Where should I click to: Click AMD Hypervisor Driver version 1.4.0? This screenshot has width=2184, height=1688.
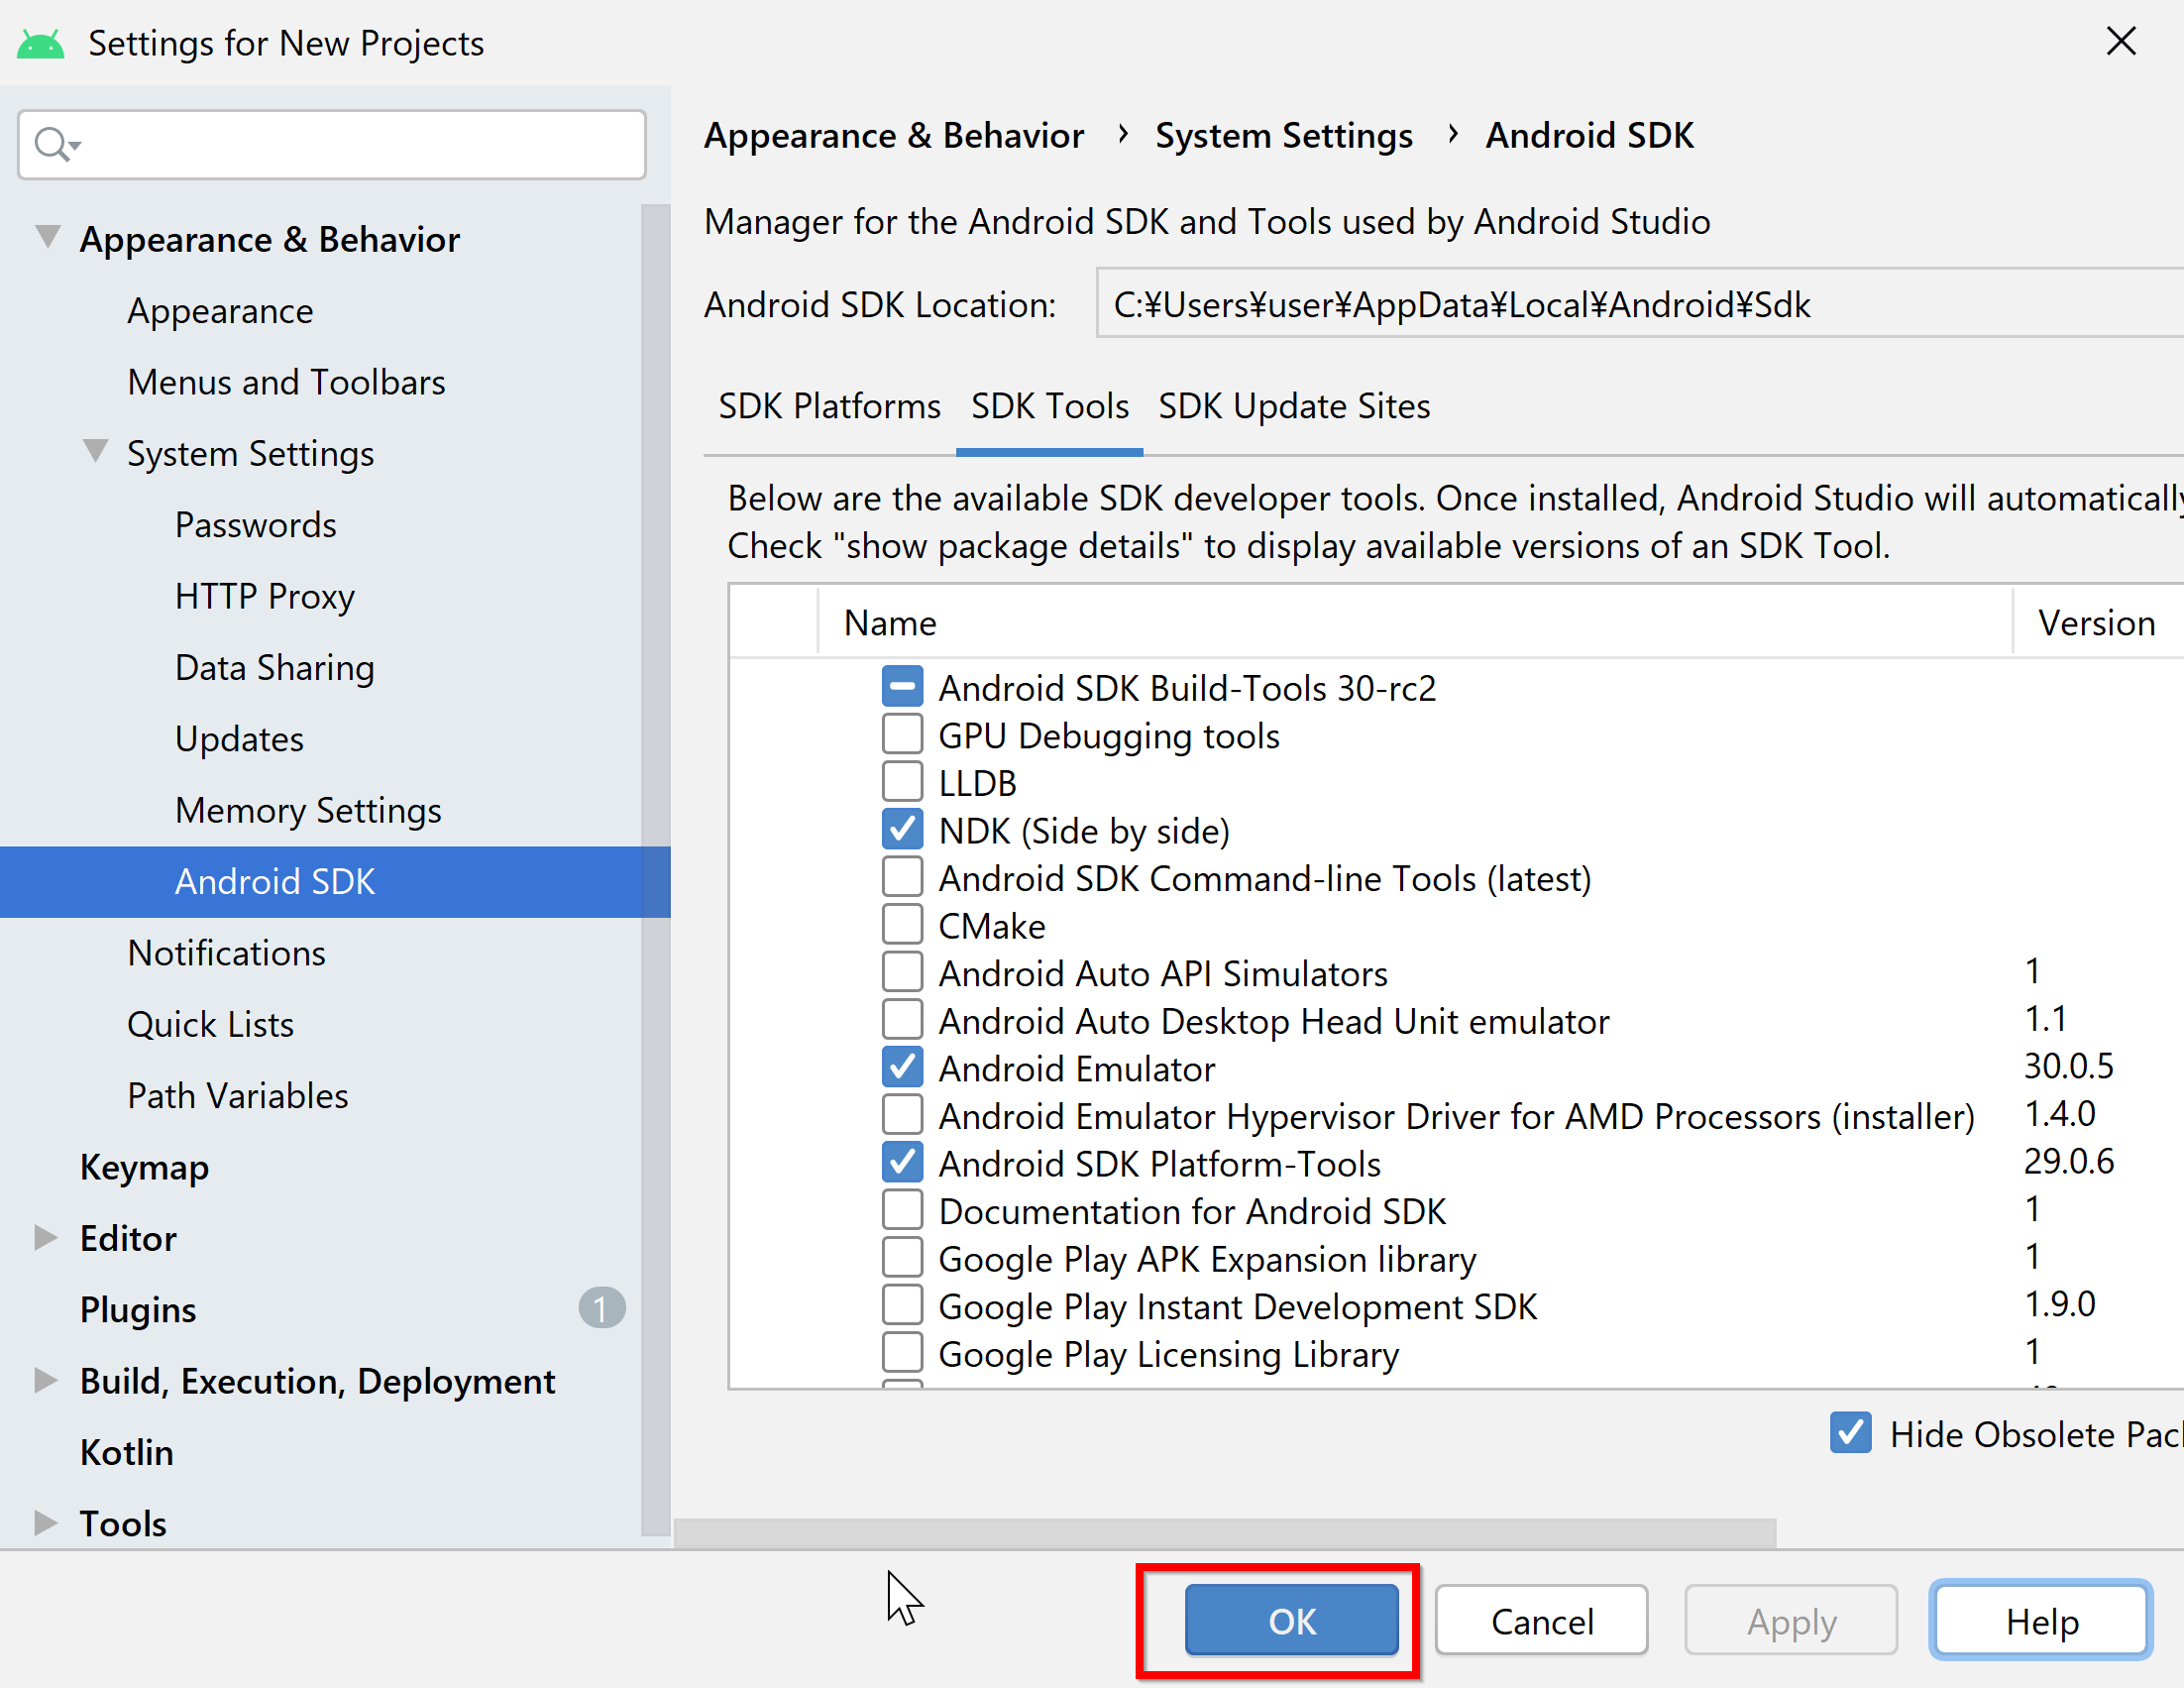click(x=2059, y=1113)
